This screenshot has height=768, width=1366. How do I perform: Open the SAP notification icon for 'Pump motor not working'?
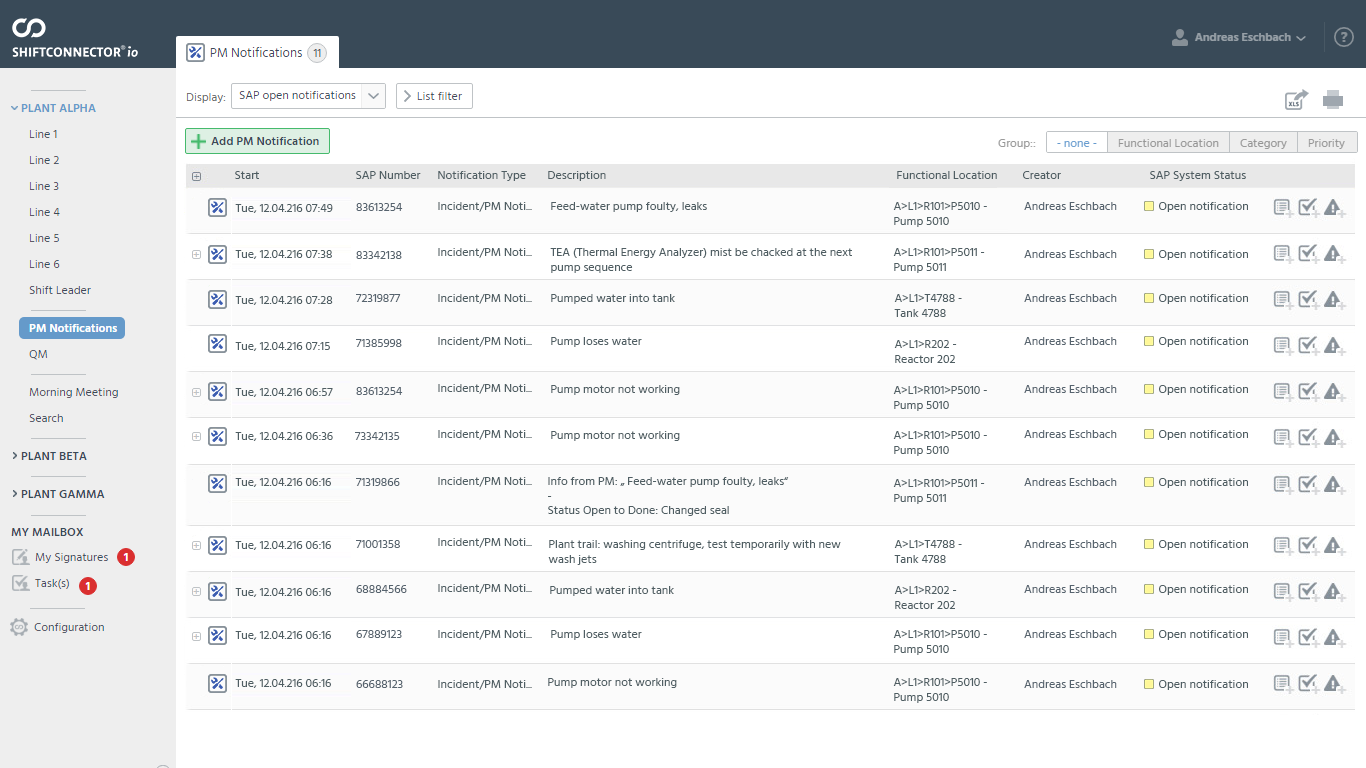point(217,390)
